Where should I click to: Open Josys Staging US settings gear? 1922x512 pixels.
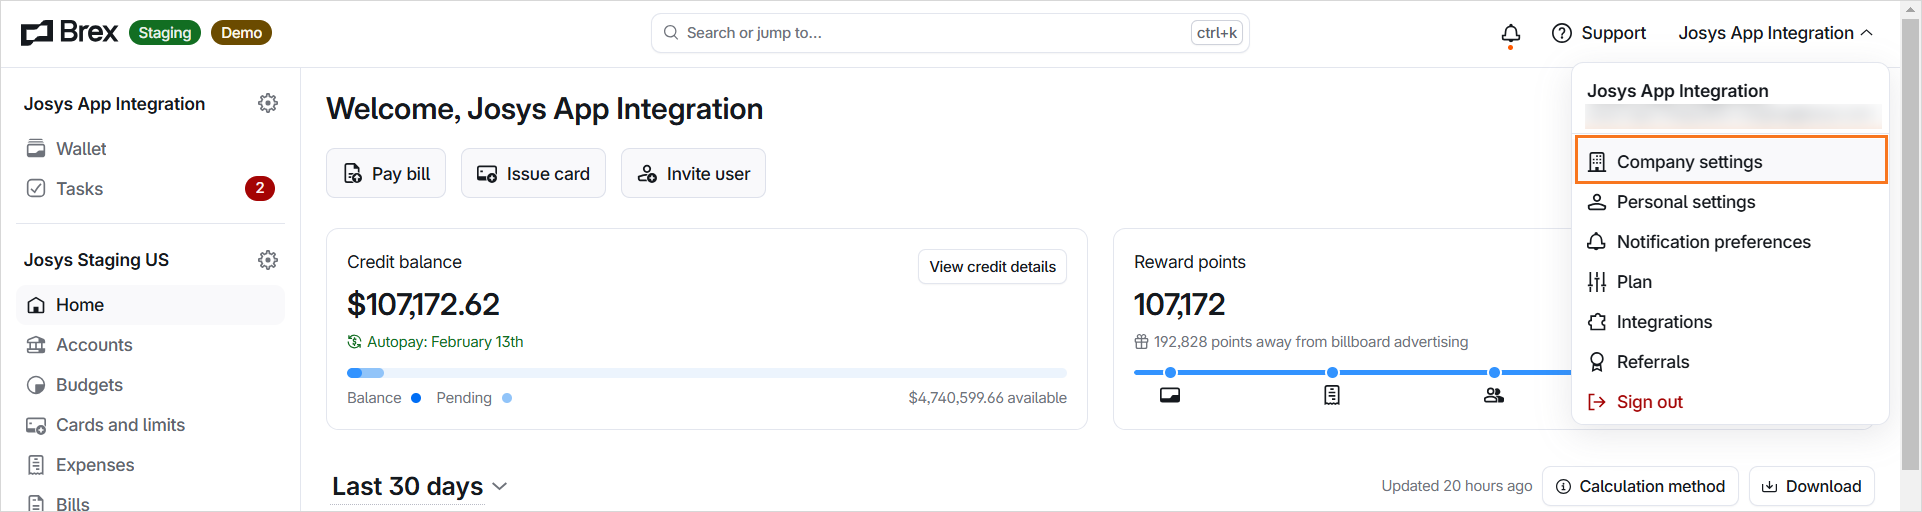click(x=268, y=260)
